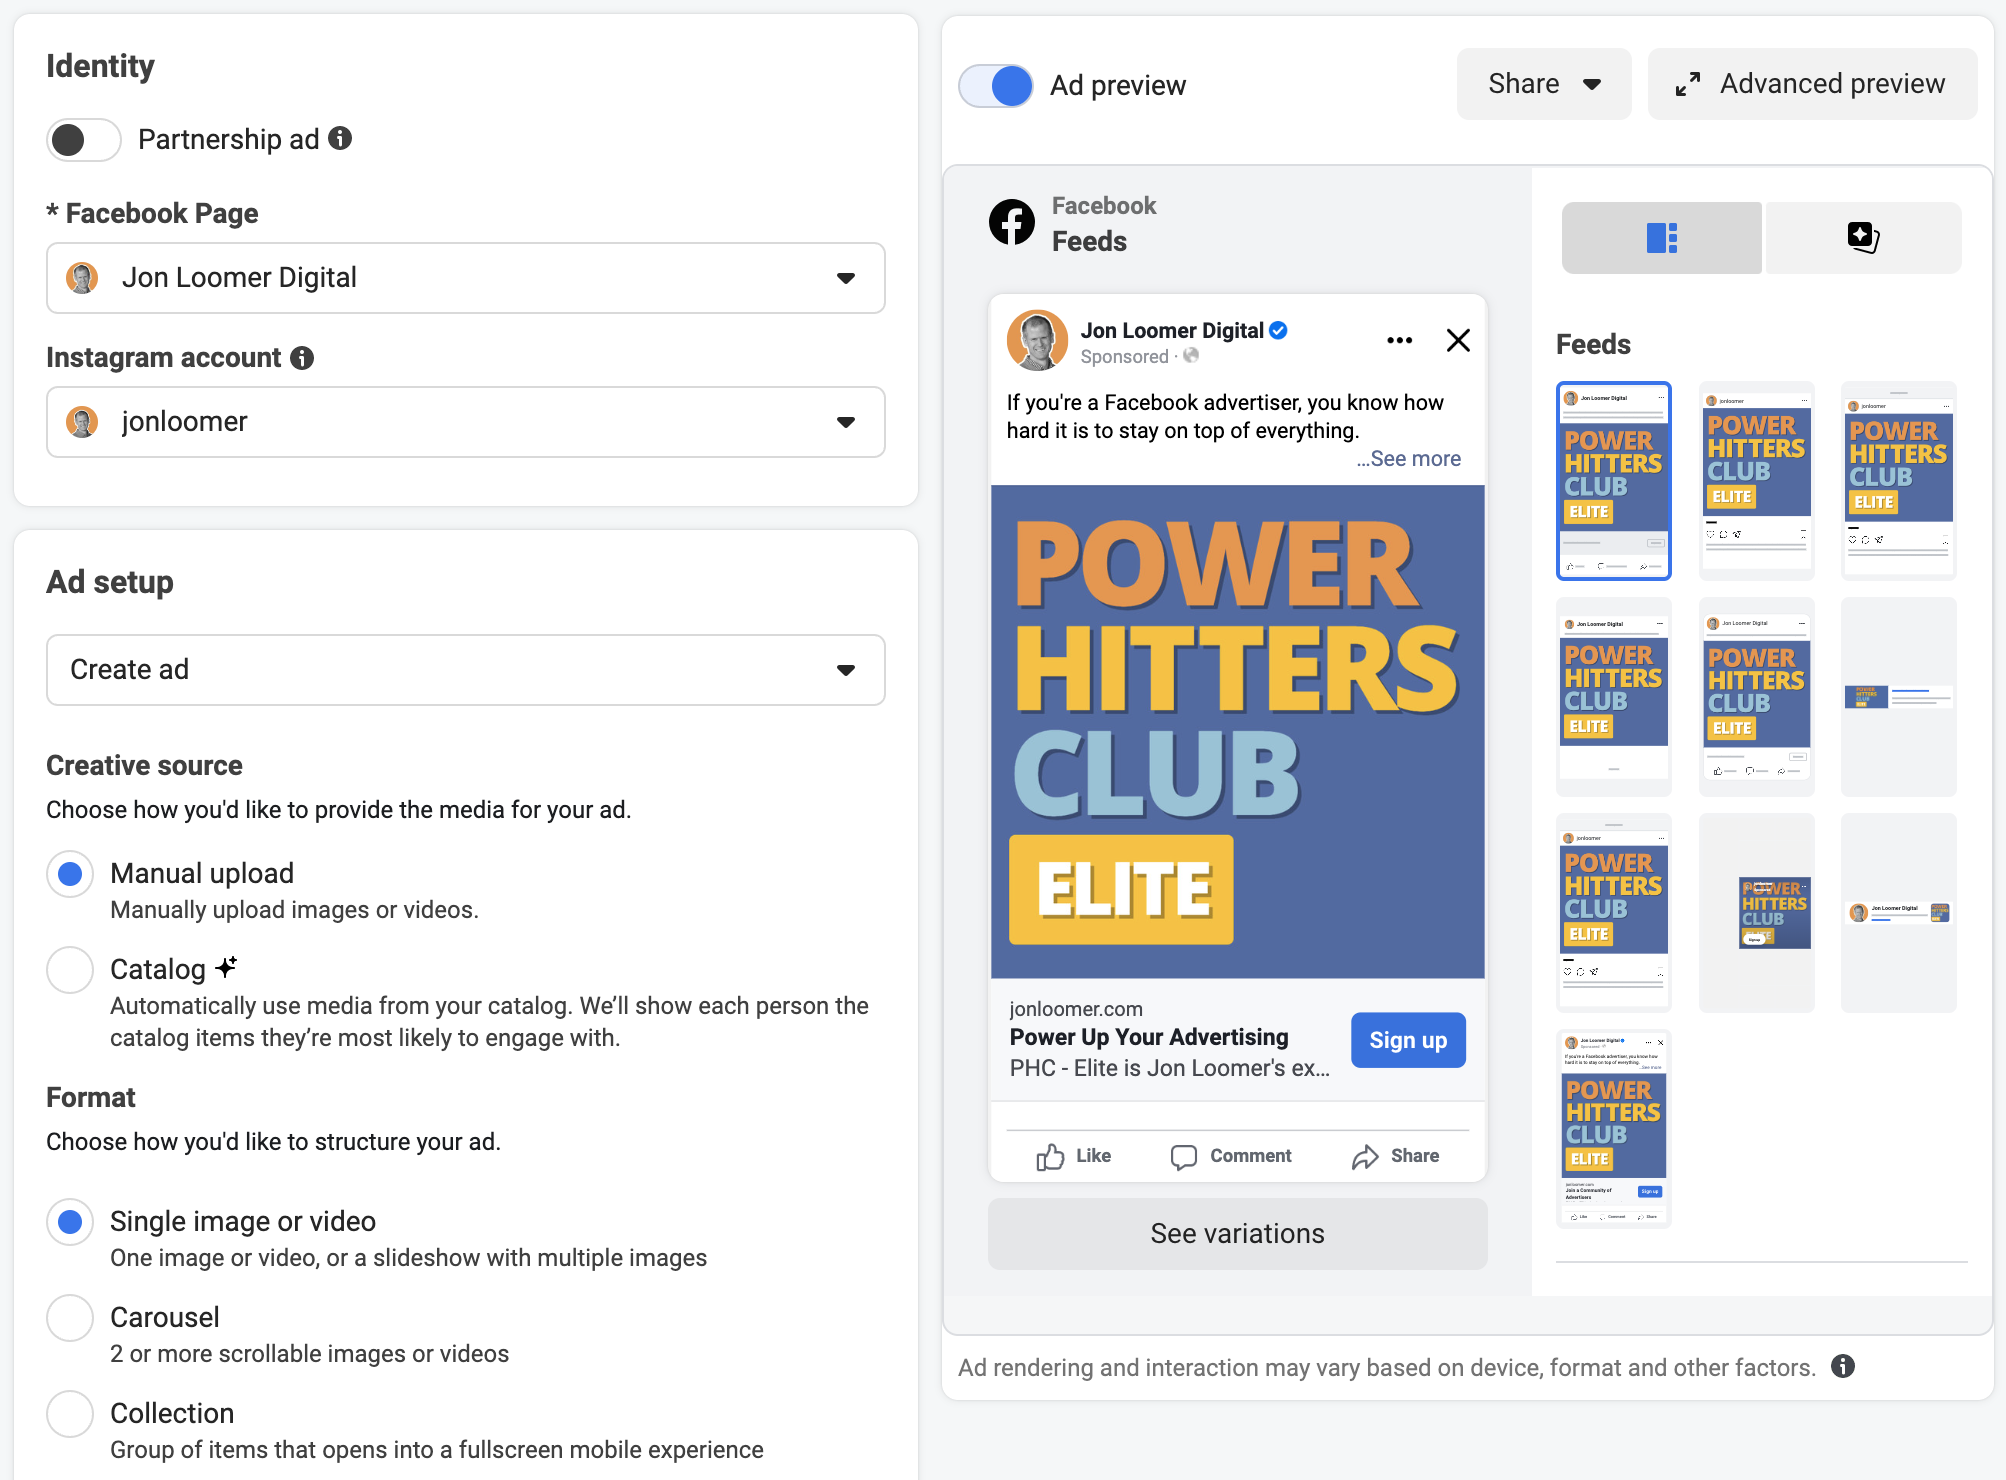Click the 'Sponsored' label in ad preview
Image resolution: width=2006 pixels, height=1480 pixels.
pyautogui.click(x=1124, y=357)
